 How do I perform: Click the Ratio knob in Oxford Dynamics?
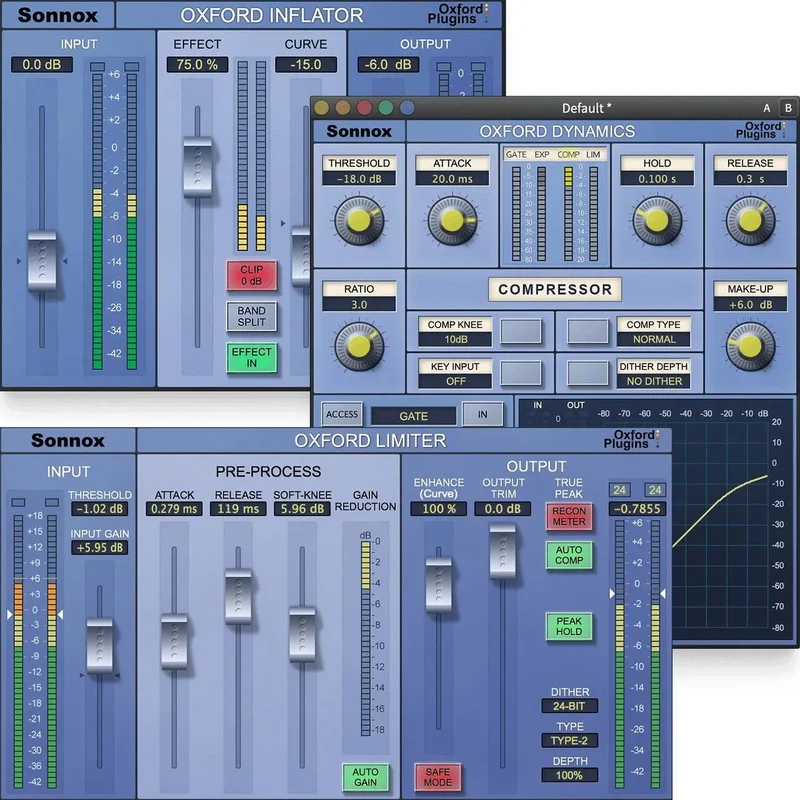pyautogui.click(x=359, y=346)
